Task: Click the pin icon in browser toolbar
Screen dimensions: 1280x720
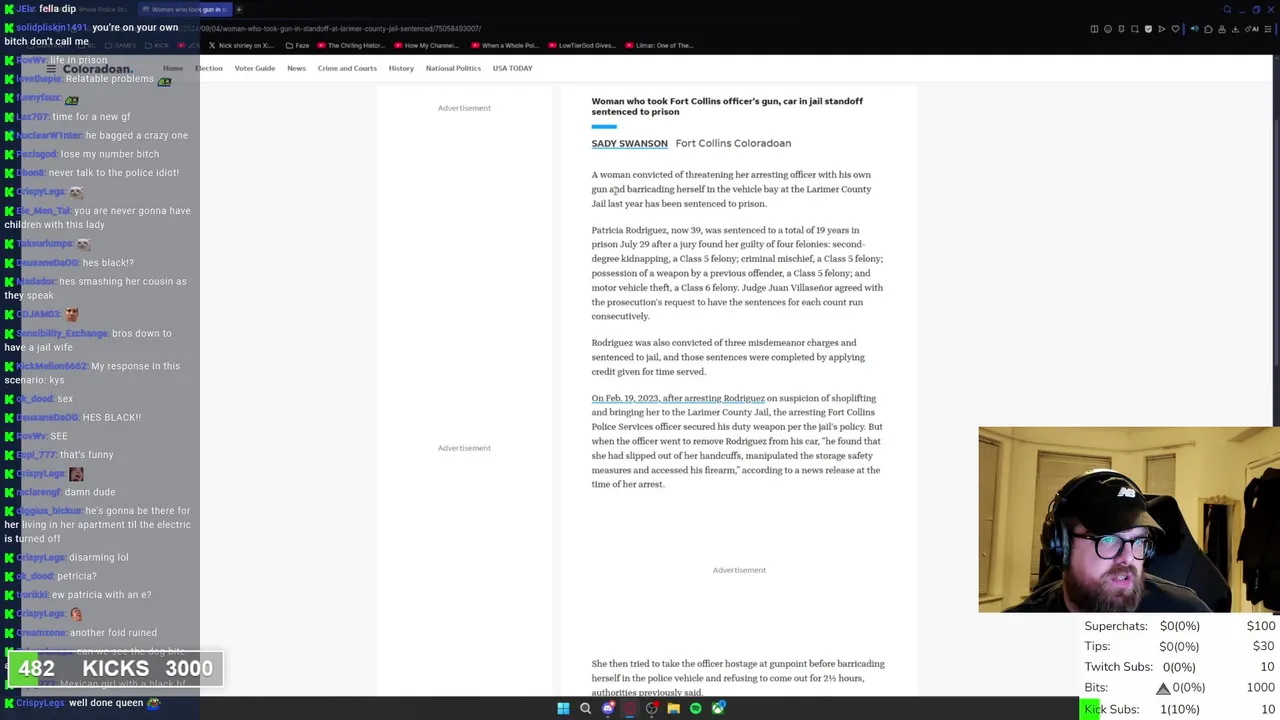Action: pyautogui.click(x=1121, y=29)
